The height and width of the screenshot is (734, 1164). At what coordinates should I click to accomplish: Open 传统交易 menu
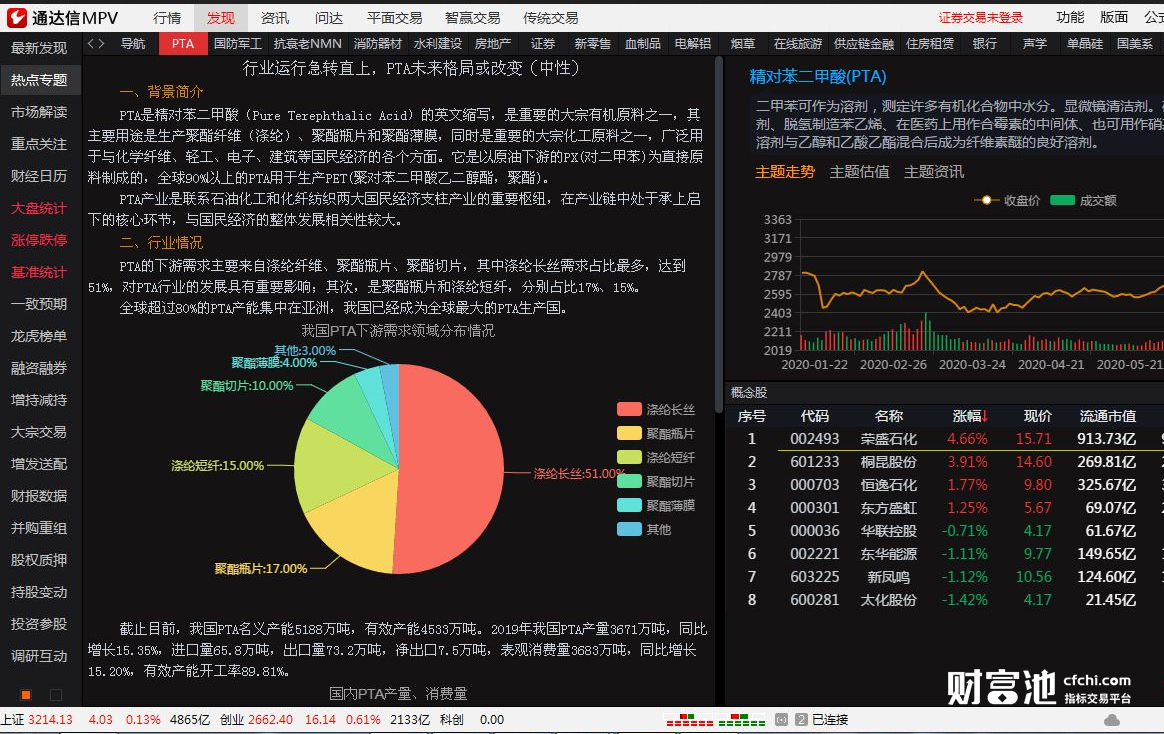[x=550, y=18]
